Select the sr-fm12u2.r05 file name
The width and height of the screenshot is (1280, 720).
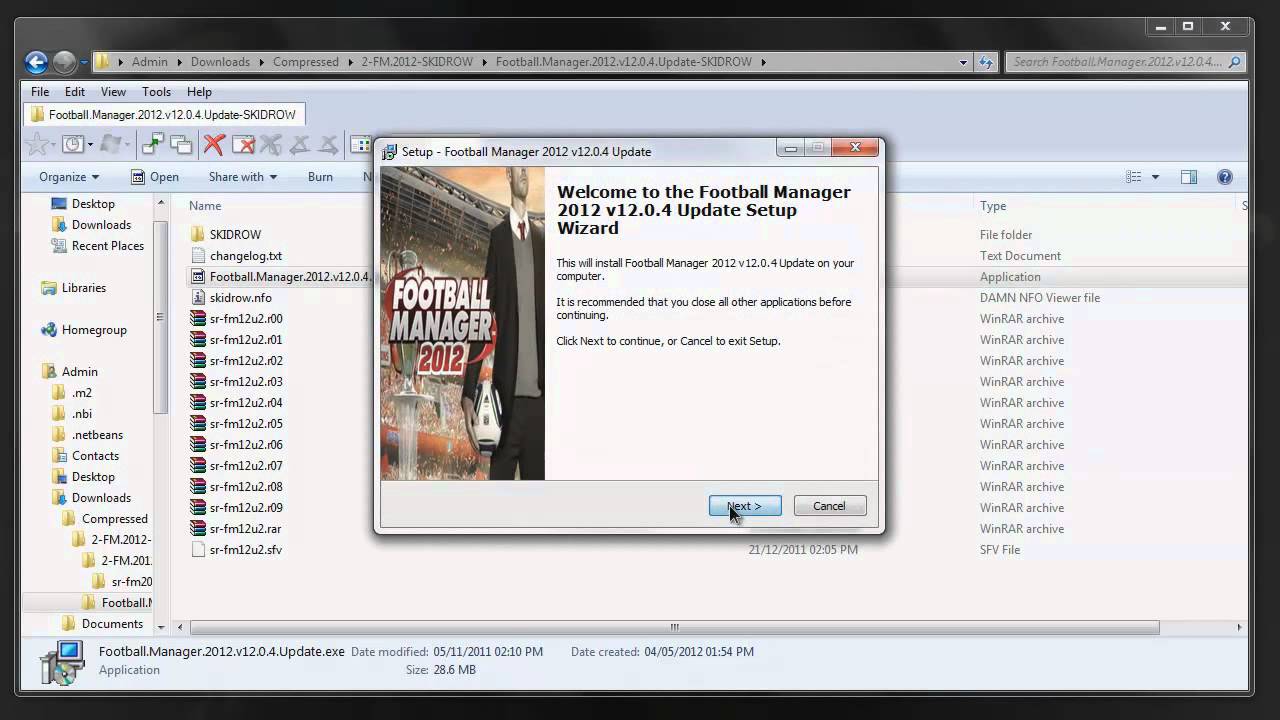click(x=246, y=424)
